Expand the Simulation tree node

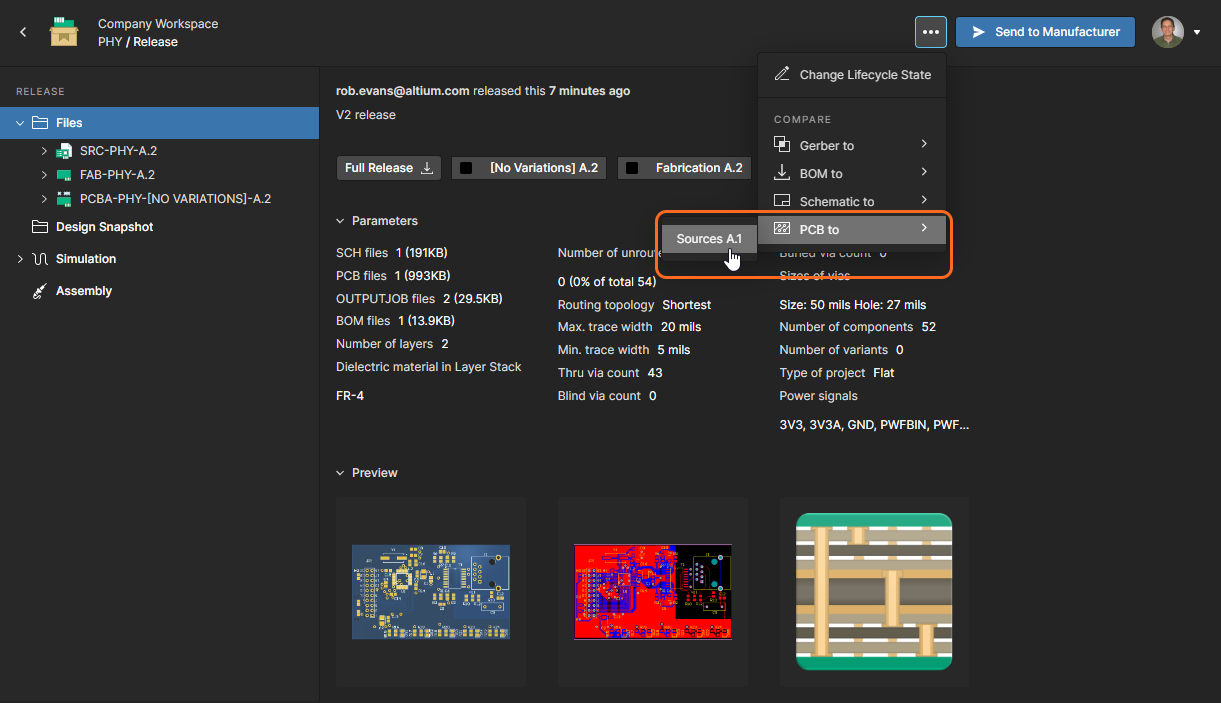pos(20,259)
